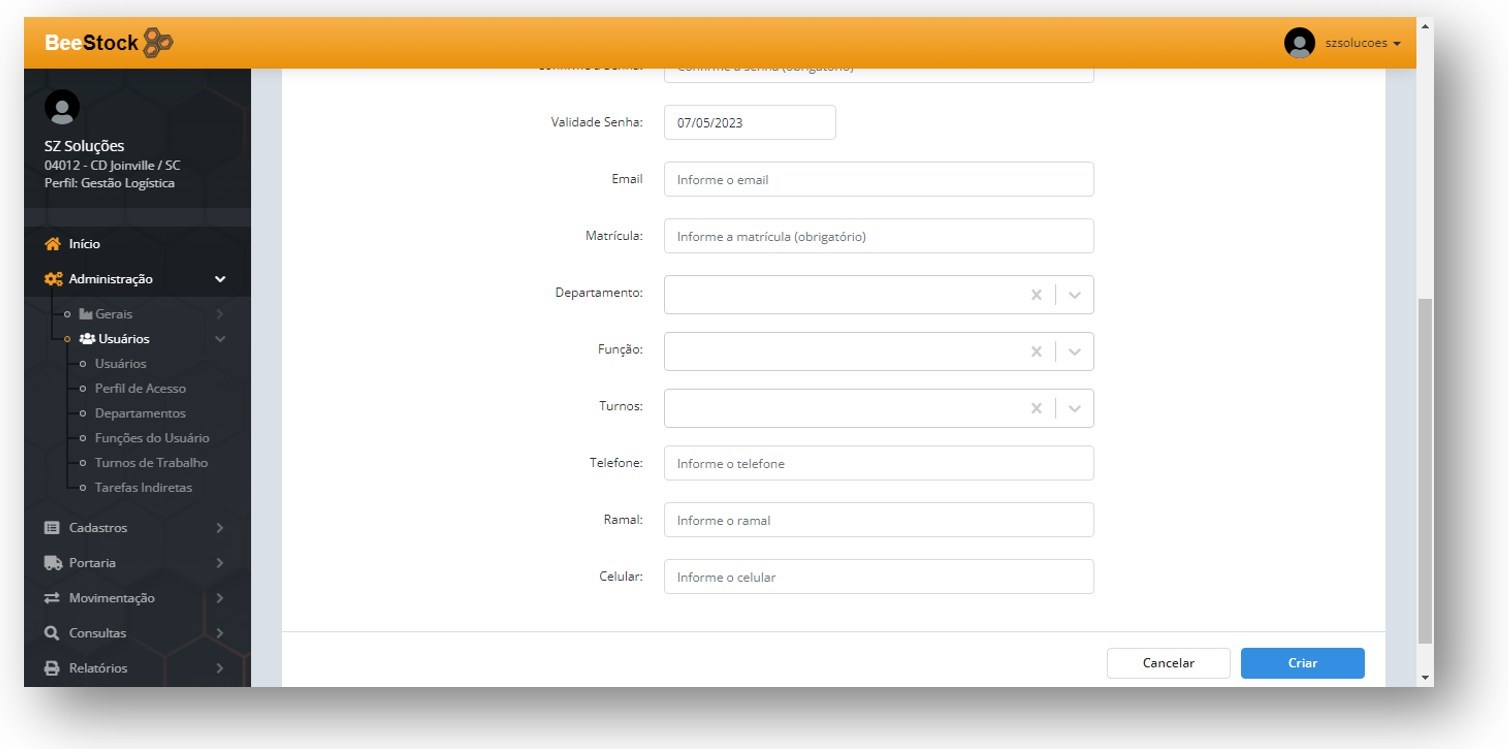1508x749 pixels.
Task: Open Perfil de Acesso submenu item
Action: [140, 388]
